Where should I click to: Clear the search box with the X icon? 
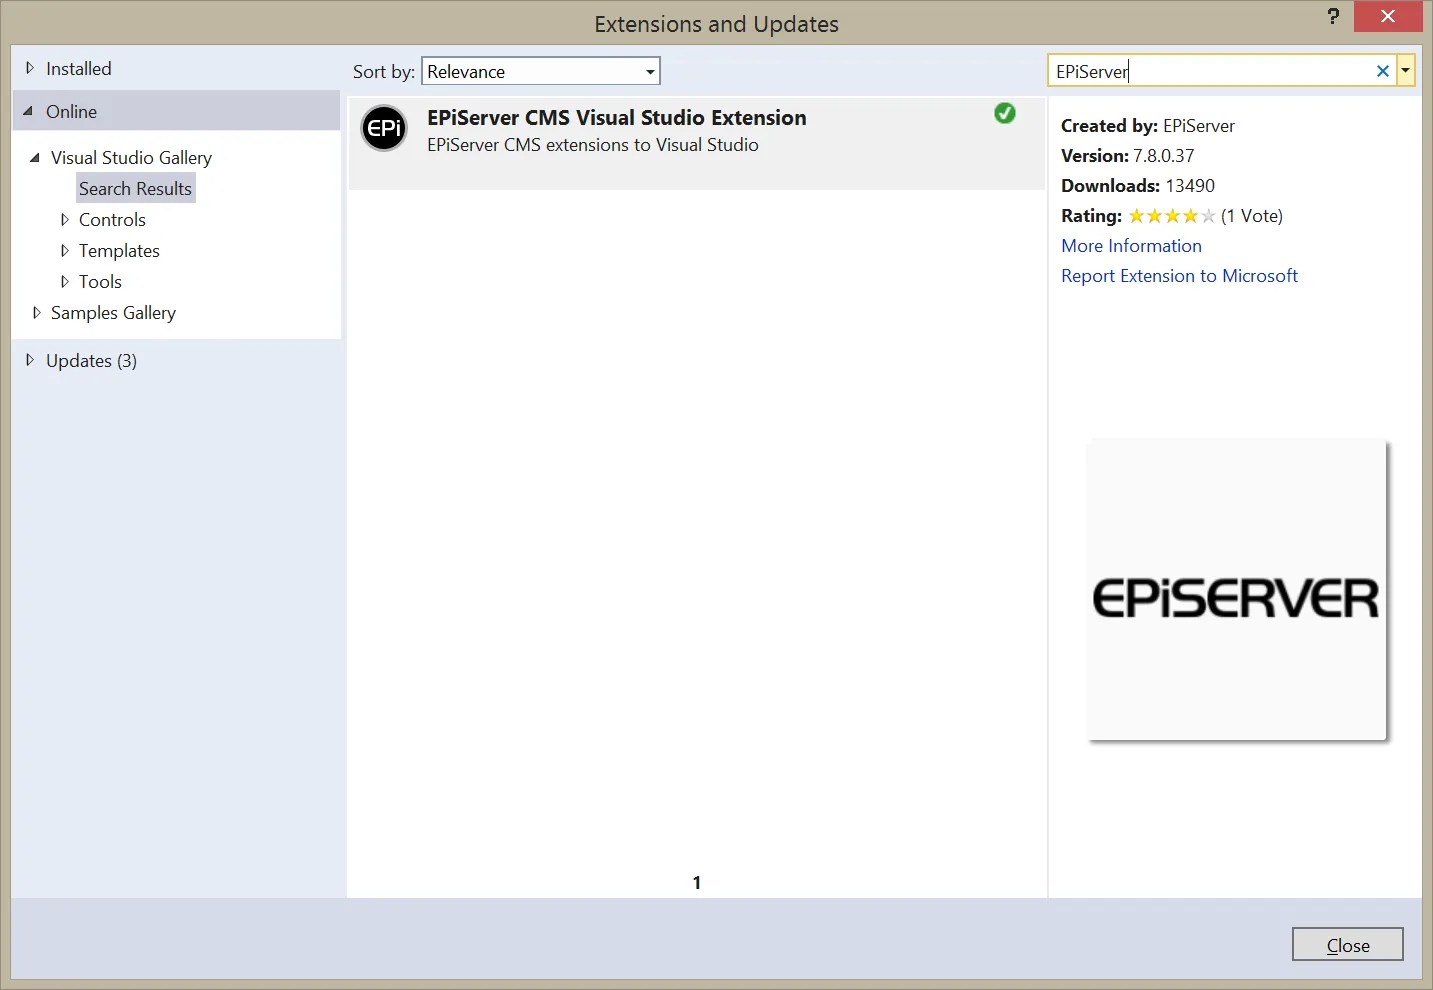point(1383,71)
